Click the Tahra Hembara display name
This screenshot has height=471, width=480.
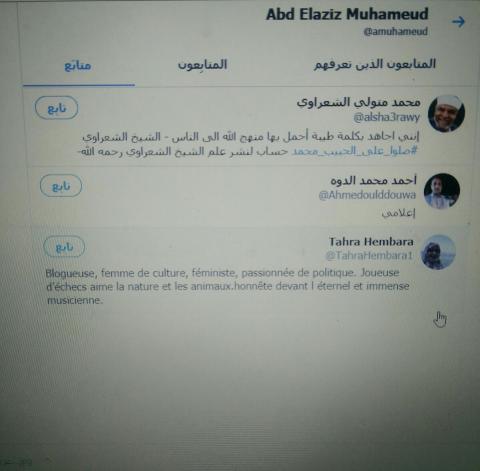[x=371, y=242]
